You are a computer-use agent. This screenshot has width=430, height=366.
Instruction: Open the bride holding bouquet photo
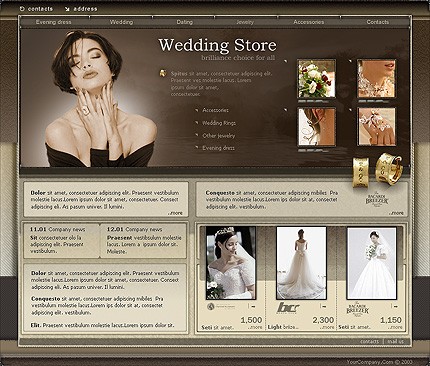click(372, 263)
